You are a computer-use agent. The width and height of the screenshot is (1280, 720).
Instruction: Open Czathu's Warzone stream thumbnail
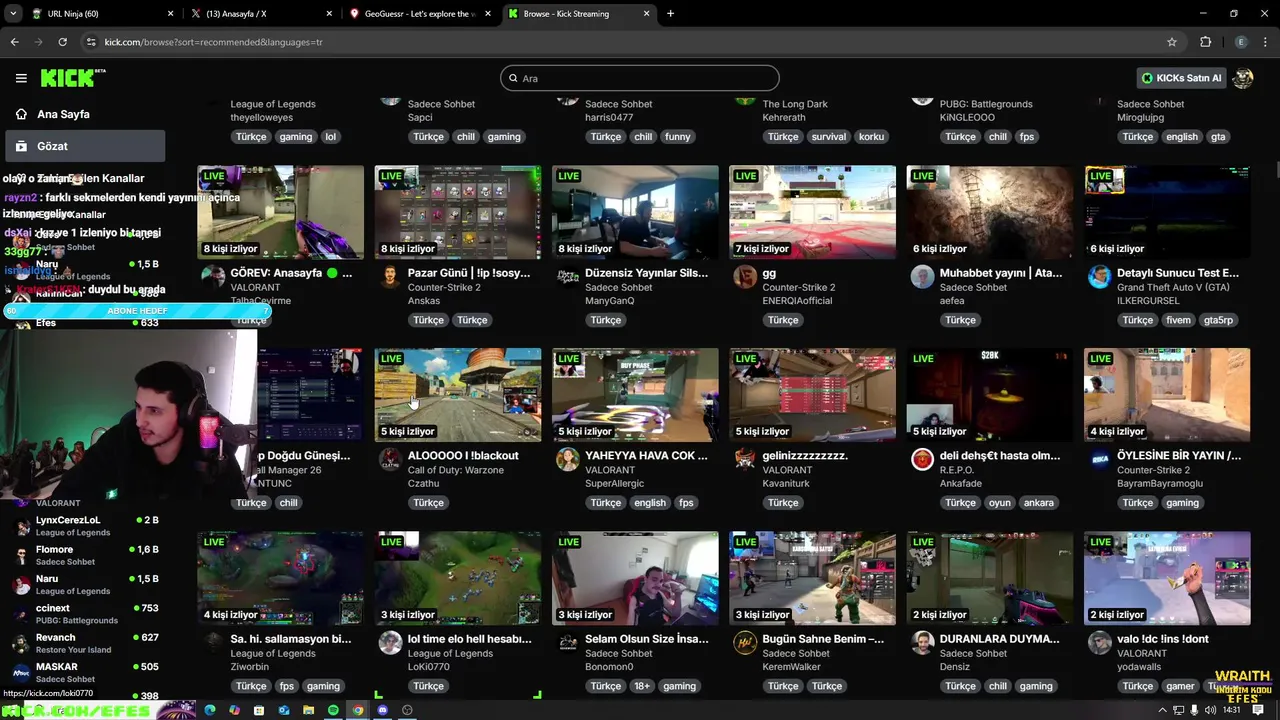point(458,395)
